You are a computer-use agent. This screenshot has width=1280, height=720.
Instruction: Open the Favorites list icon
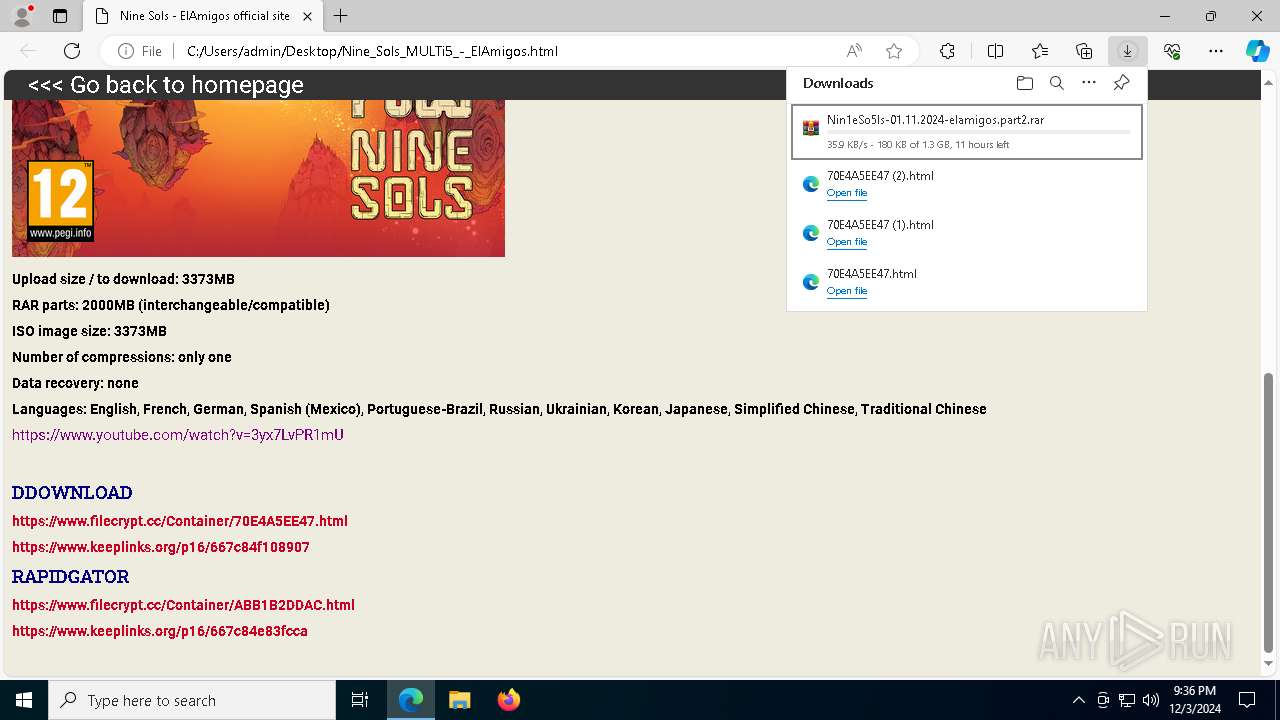1040,51
